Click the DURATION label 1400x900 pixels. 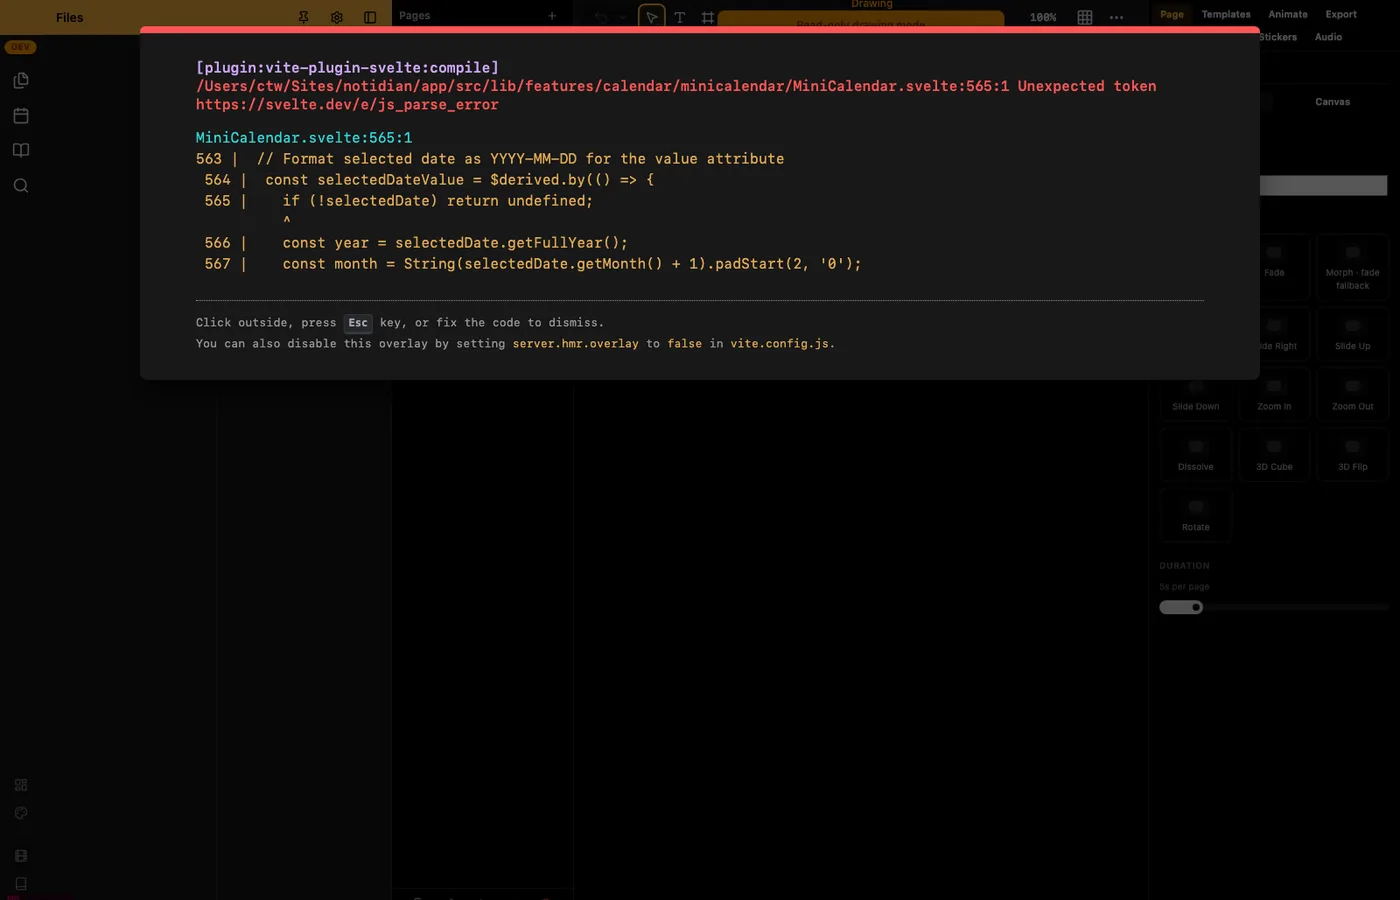pyautogui.click(x=1184, y=566)
